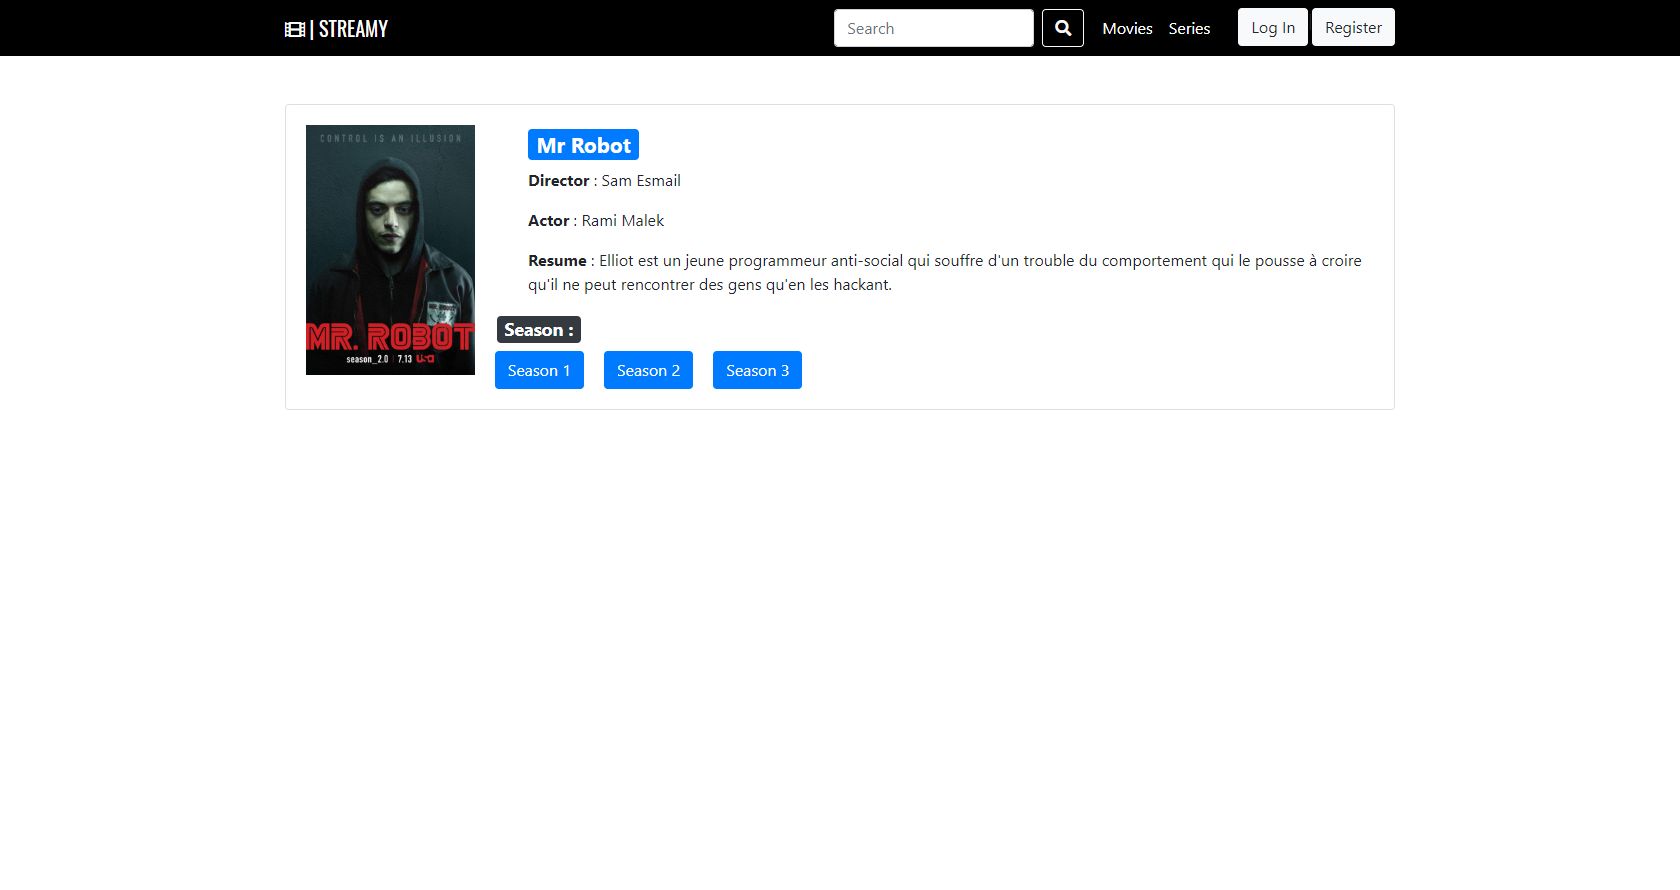
Task: Click the Log In button
Action: [x=1273, y=27]
